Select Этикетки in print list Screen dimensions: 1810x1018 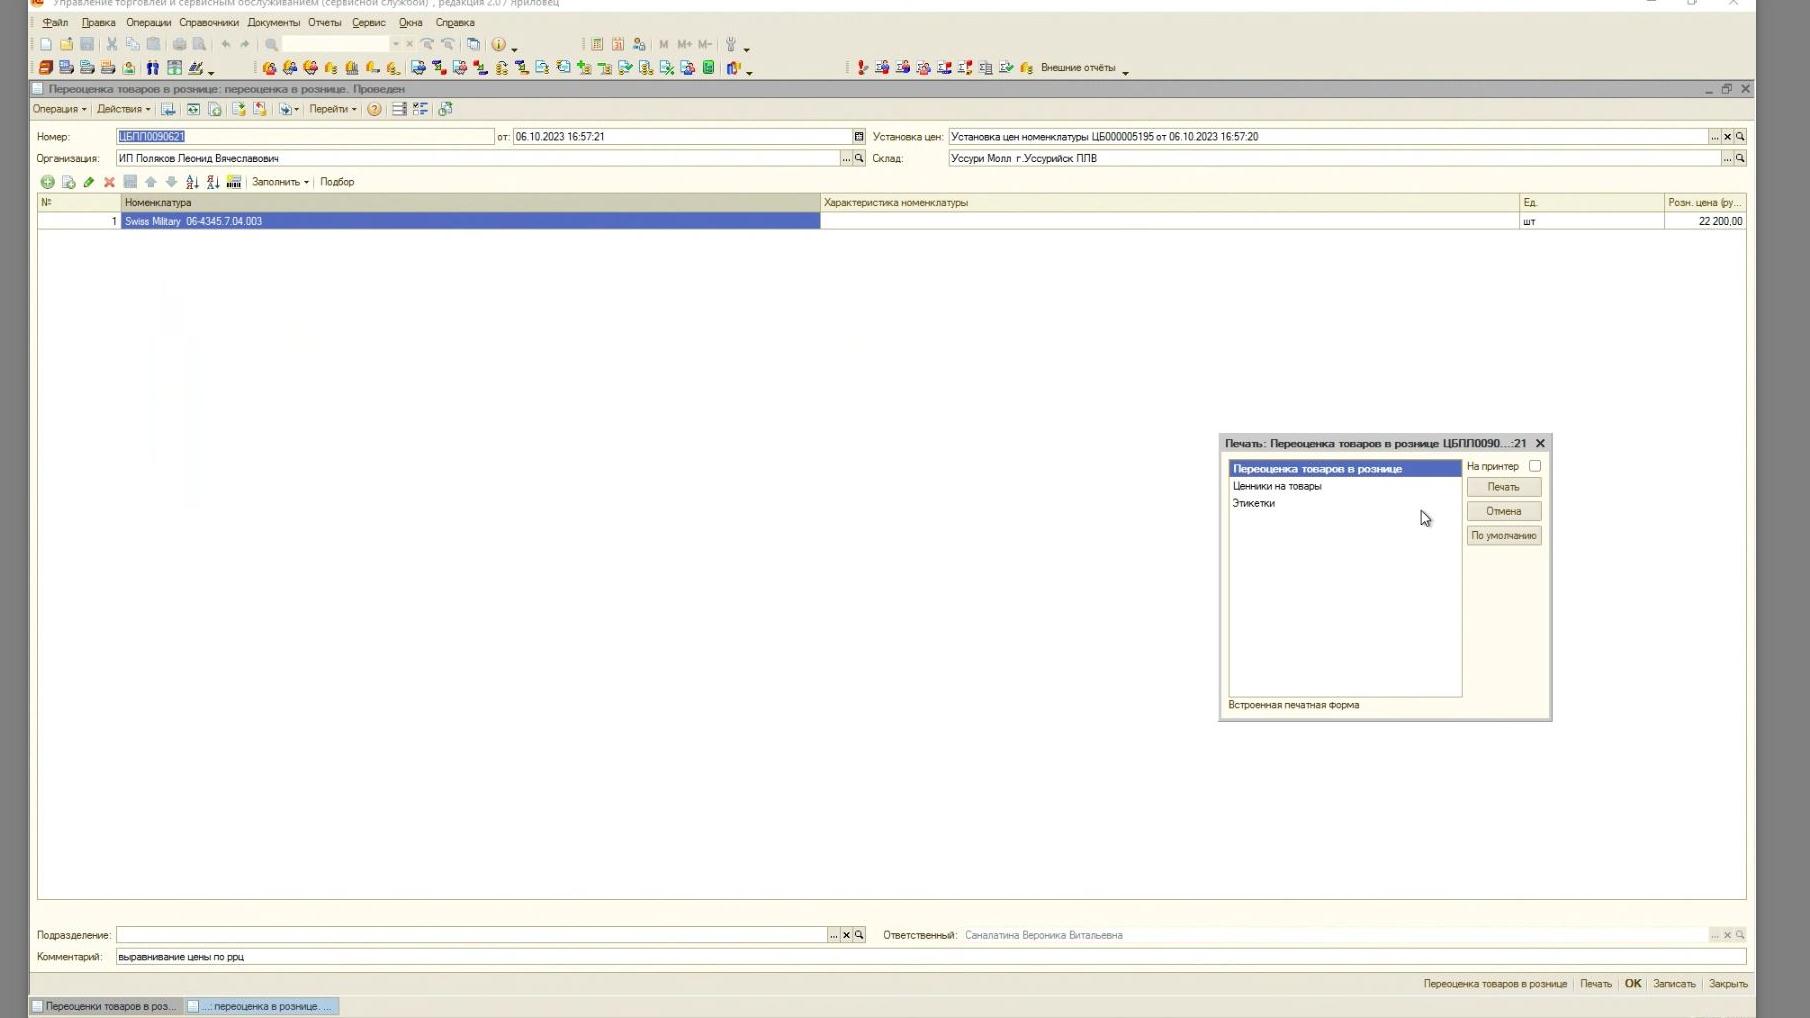(x=1344, y=503)
